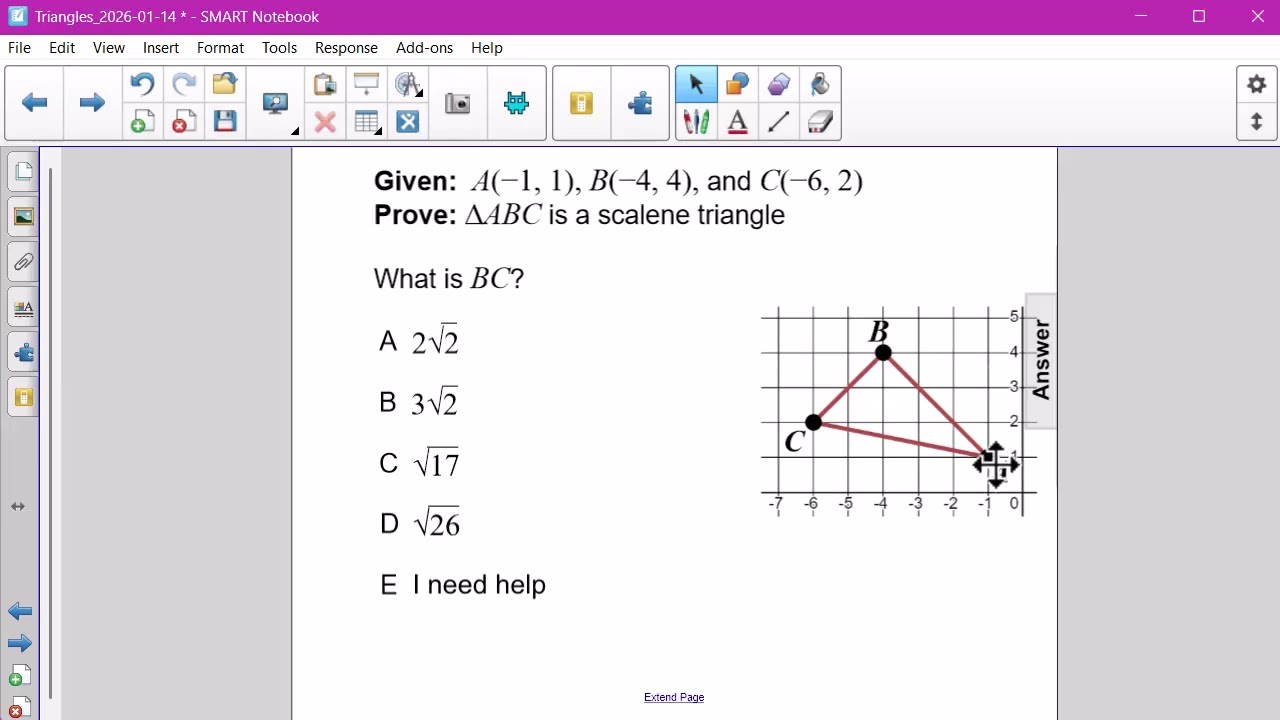Screen dimensions: 1280x720
Task: Open the Insert menu
Action: click(161, 48)
